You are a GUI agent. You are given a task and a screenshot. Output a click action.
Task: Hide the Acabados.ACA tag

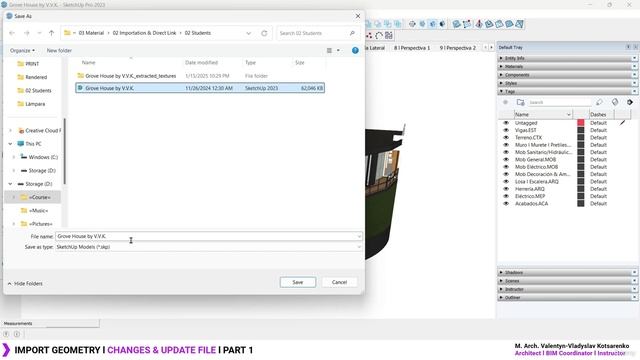tap(506, 204)
